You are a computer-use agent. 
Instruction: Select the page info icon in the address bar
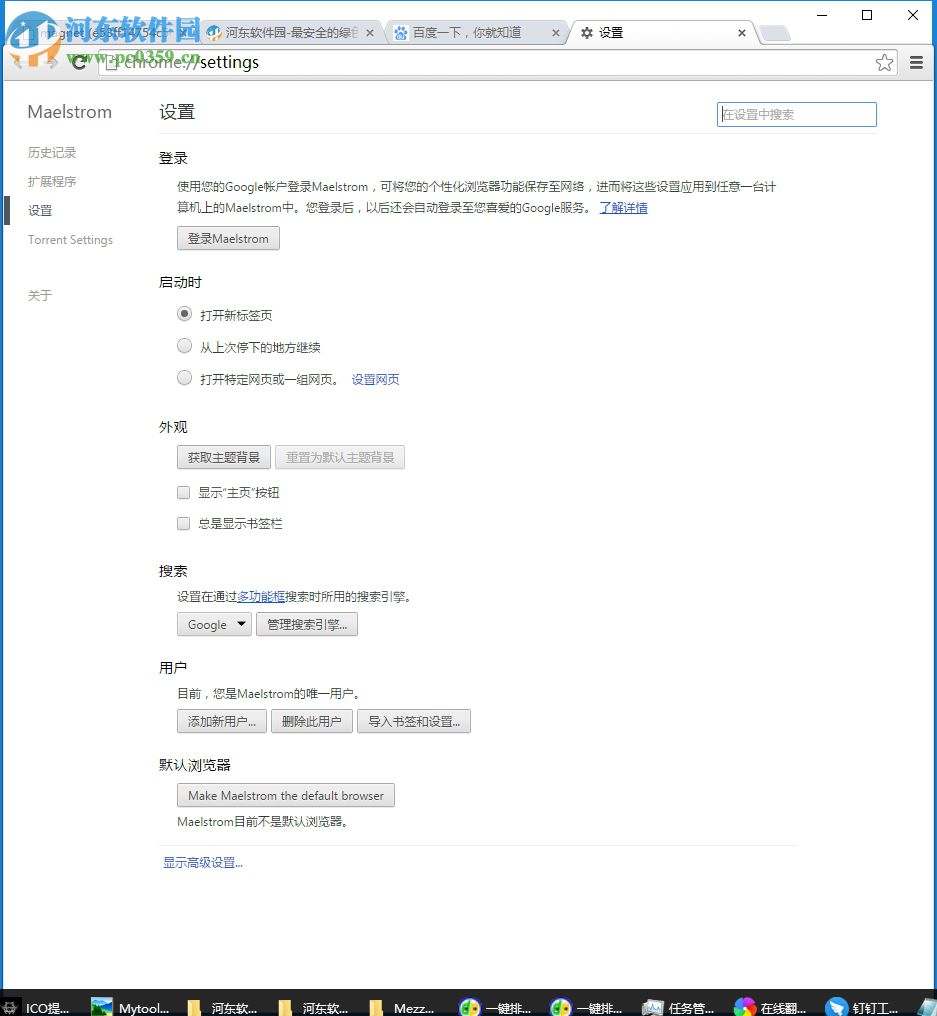point(110,62)
